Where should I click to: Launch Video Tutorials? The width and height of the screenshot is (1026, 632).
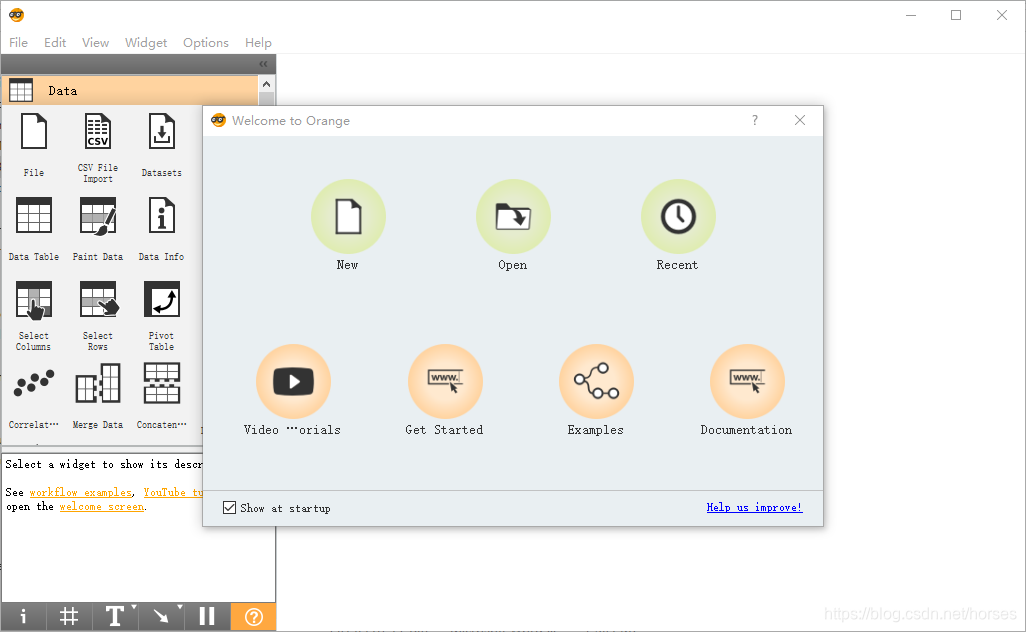click(x=293, y=381)
